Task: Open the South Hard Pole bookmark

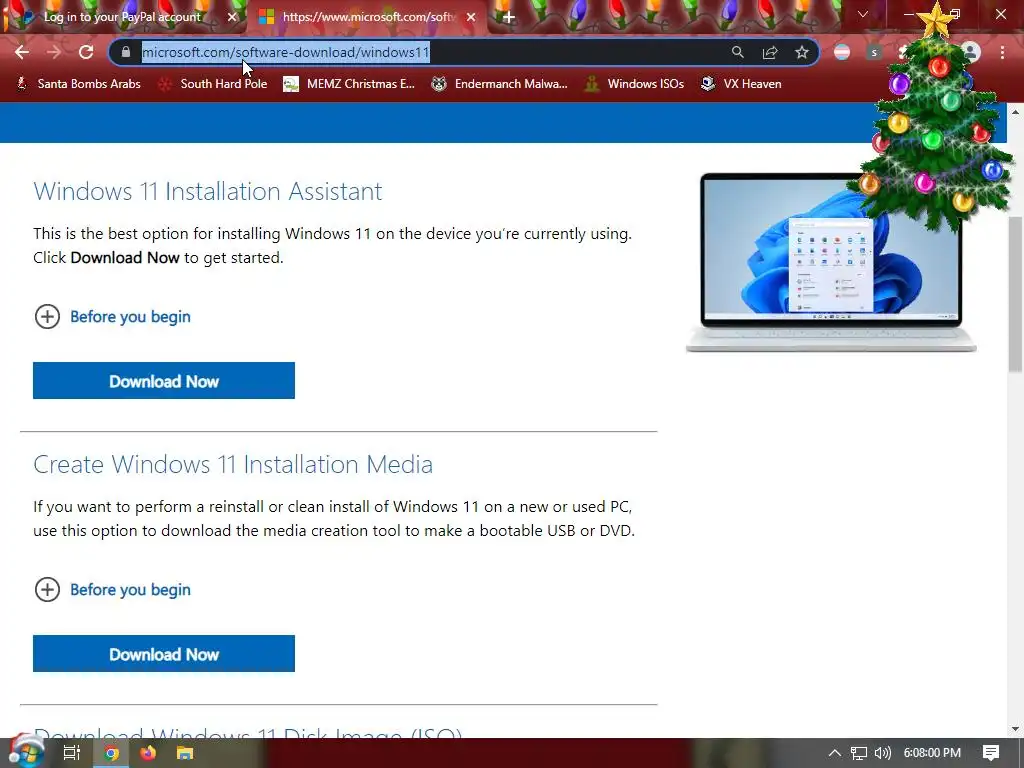Action: coord(213,84)
